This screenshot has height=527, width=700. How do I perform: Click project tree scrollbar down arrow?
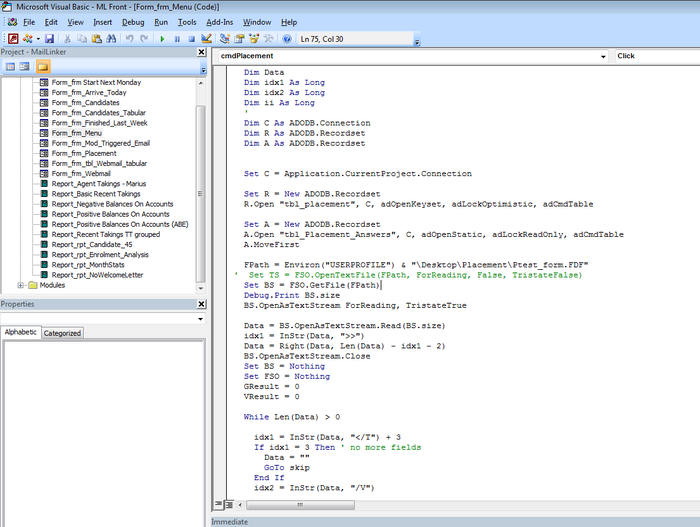click(201, 289)
